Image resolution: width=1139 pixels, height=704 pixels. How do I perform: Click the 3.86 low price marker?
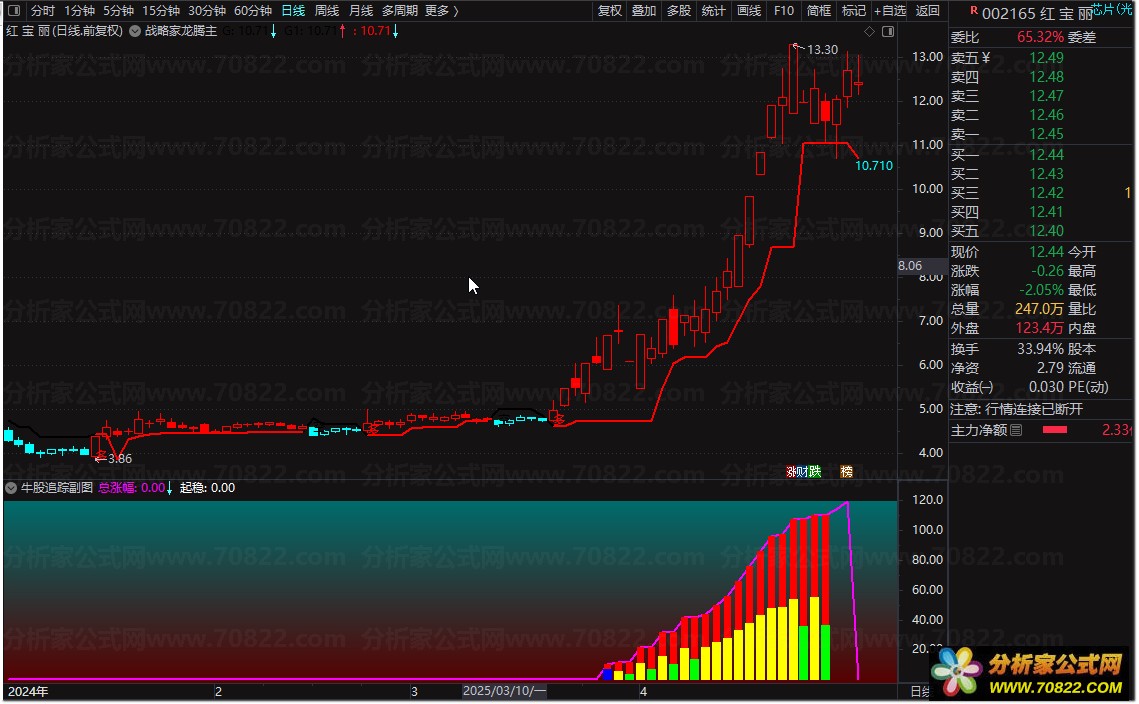(x=120, y=458)
